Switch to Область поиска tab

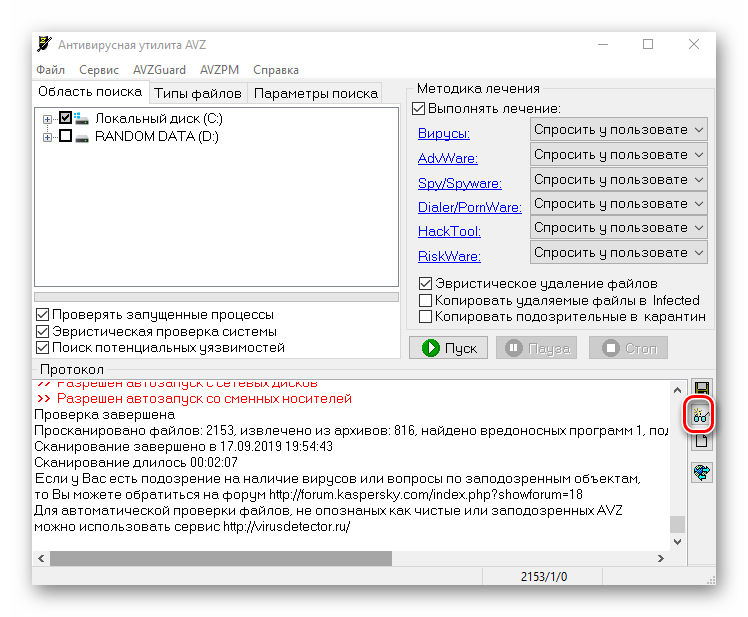tap(90, 92)
